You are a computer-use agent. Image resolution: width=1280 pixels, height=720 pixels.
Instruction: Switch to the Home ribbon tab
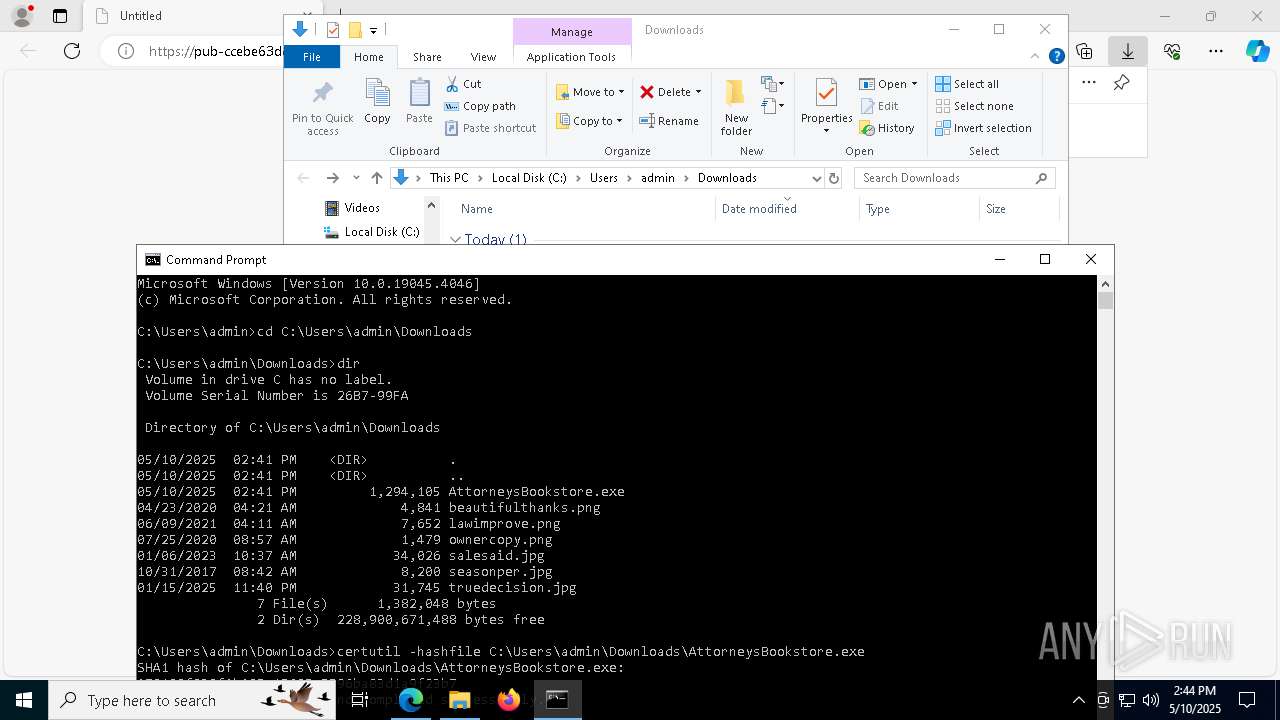click(x=369, y=57)
